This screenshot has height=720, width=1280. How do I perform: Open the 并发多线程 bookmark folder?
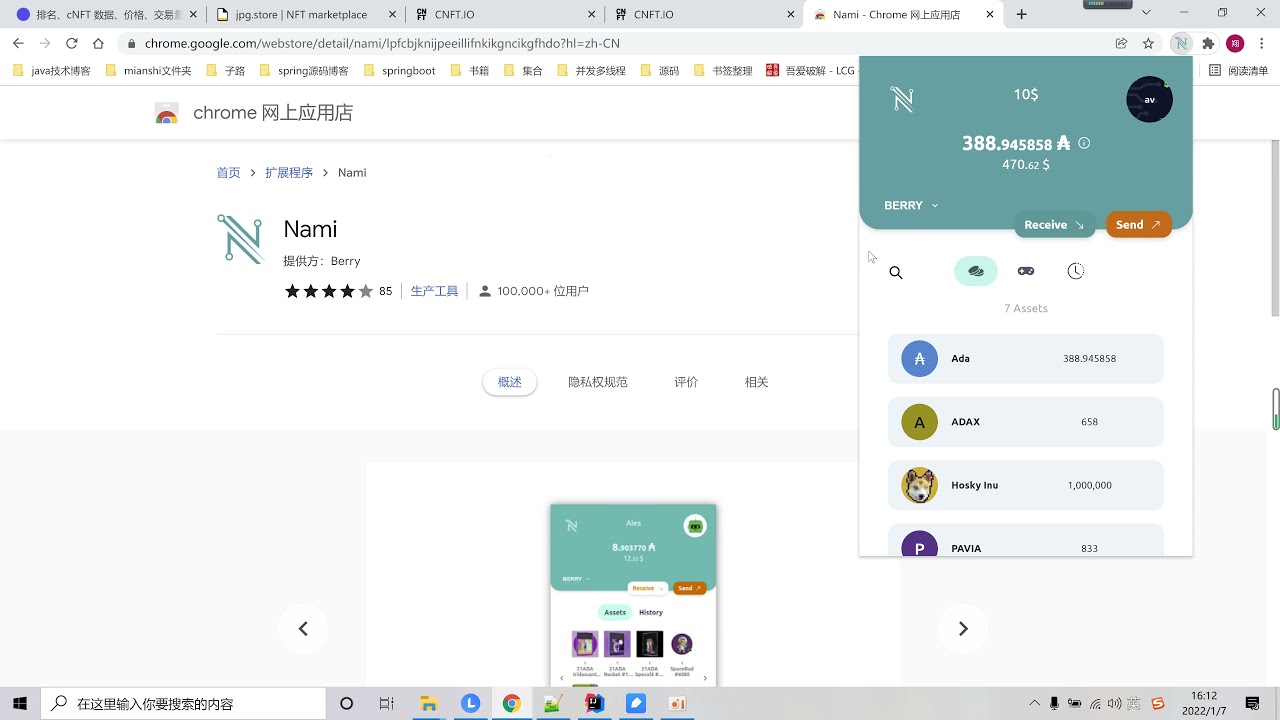point(591,71)
